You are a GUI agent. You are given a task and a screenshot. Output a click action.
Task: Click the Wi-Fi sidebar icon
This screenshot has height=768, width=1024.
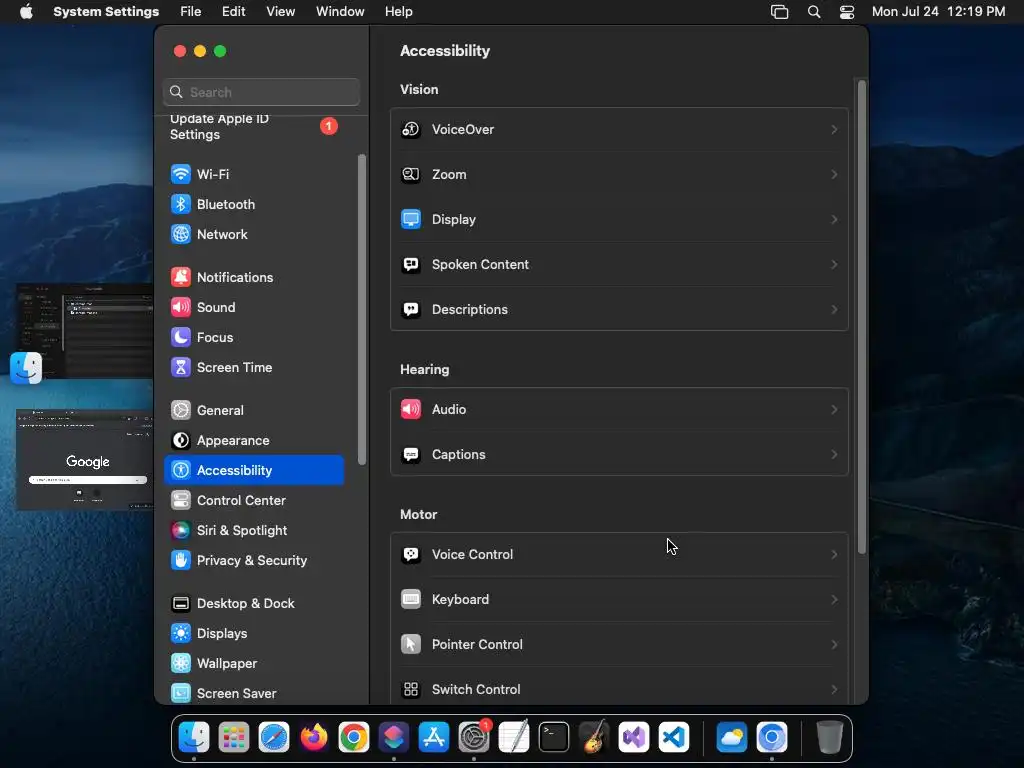(x=181, y=174)
